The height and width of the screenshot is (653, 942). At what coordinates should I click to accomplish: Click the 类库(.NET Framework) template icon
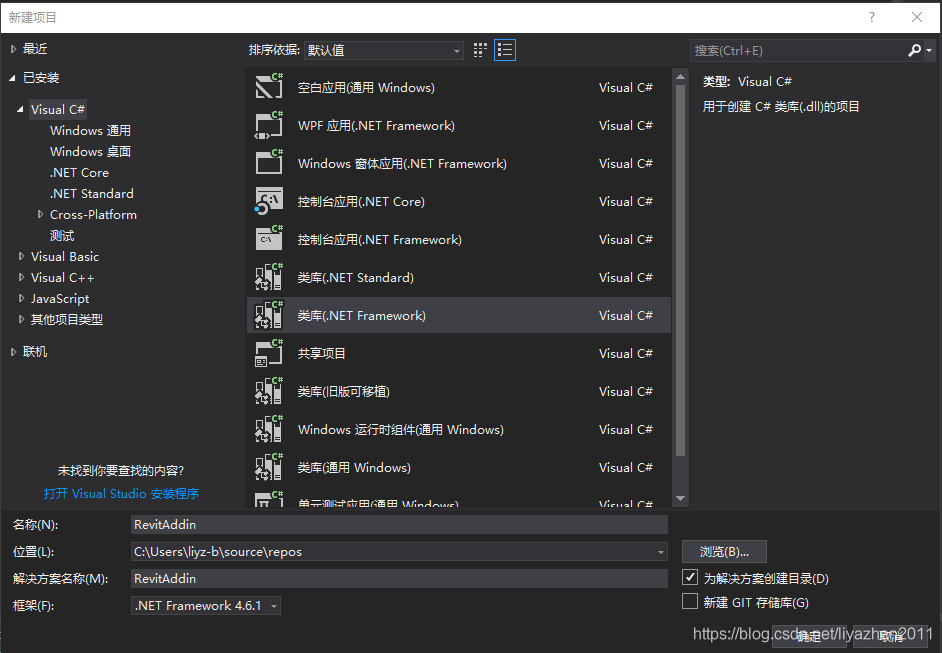269,315
